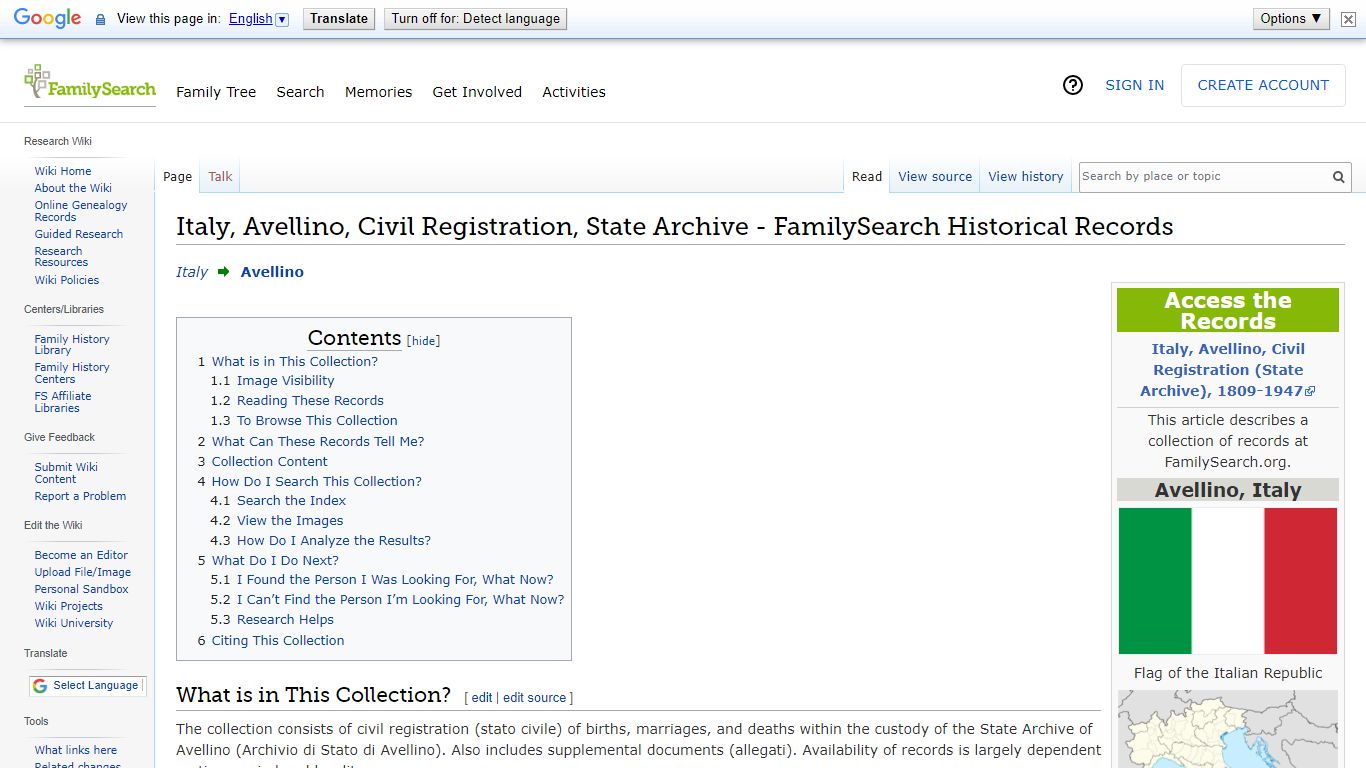
Task: Open Online Genealogy Records link
Action: 81,211
